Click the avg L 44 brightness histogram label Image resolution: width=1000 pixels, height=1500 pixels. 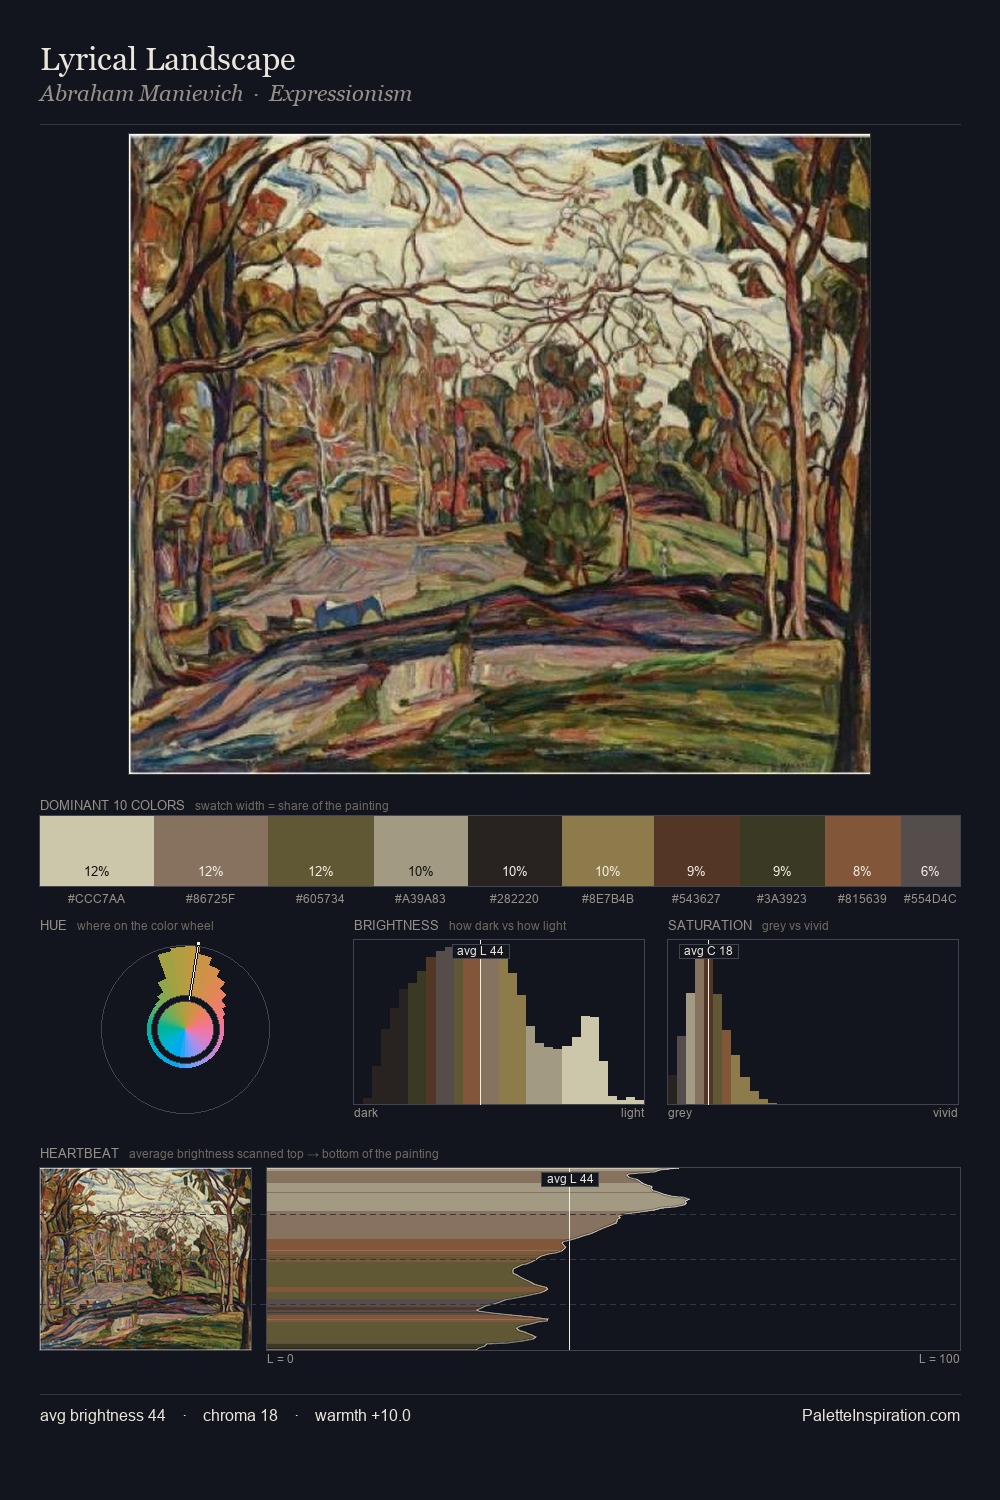tap(481, 951)
